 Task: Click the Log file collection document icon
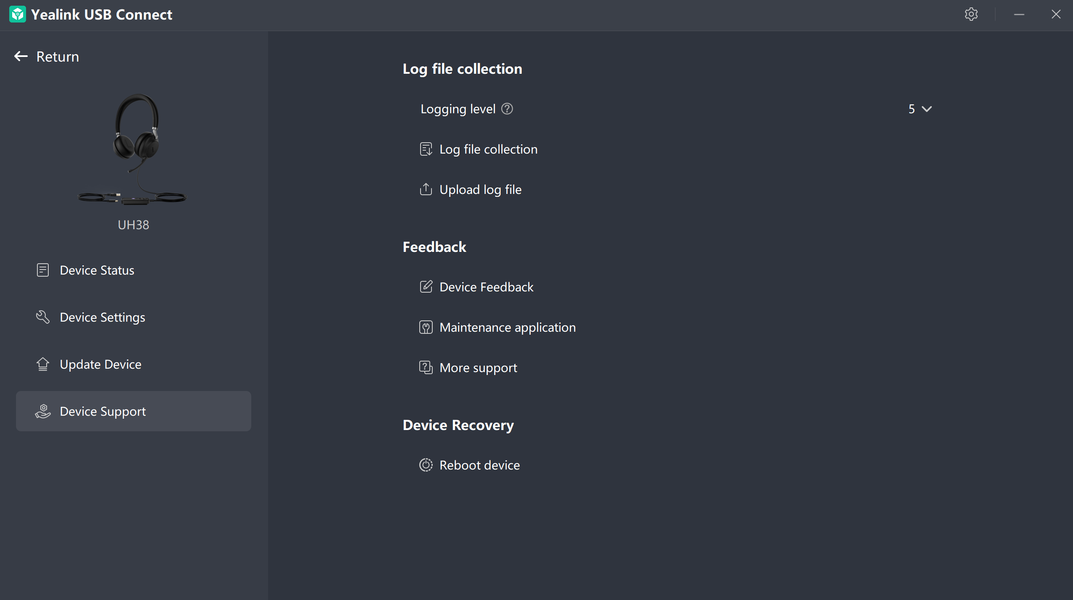(x=426, y=149)
